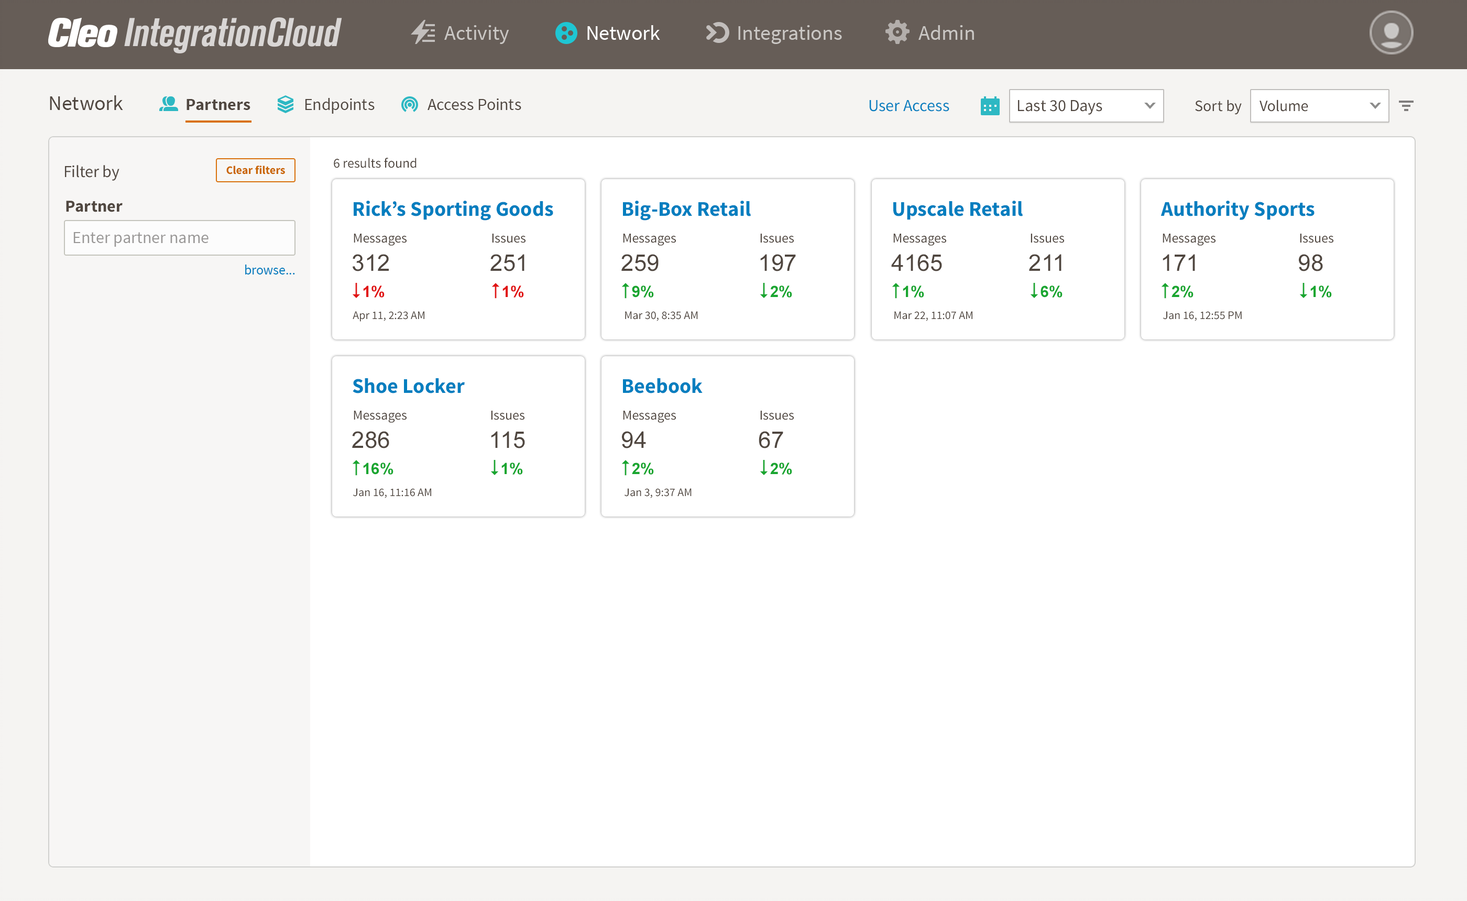Click Rick's Sporting Goods timestamp Apr 11, 2:23 AM
This screenshot has width=1467, height=901.
pos(389,315)
